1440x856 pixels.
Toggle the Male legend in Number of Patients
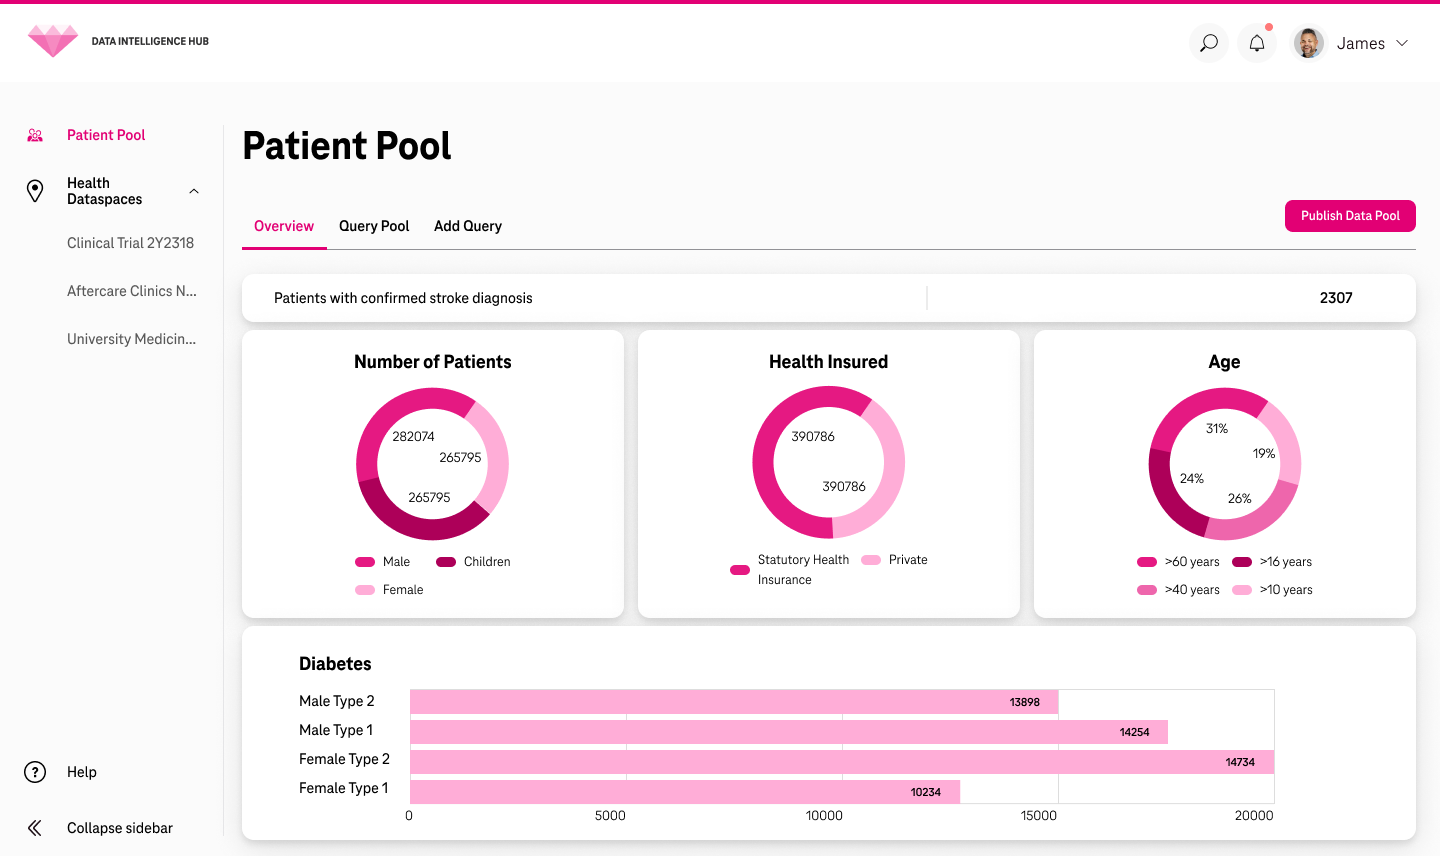[365, 562]
